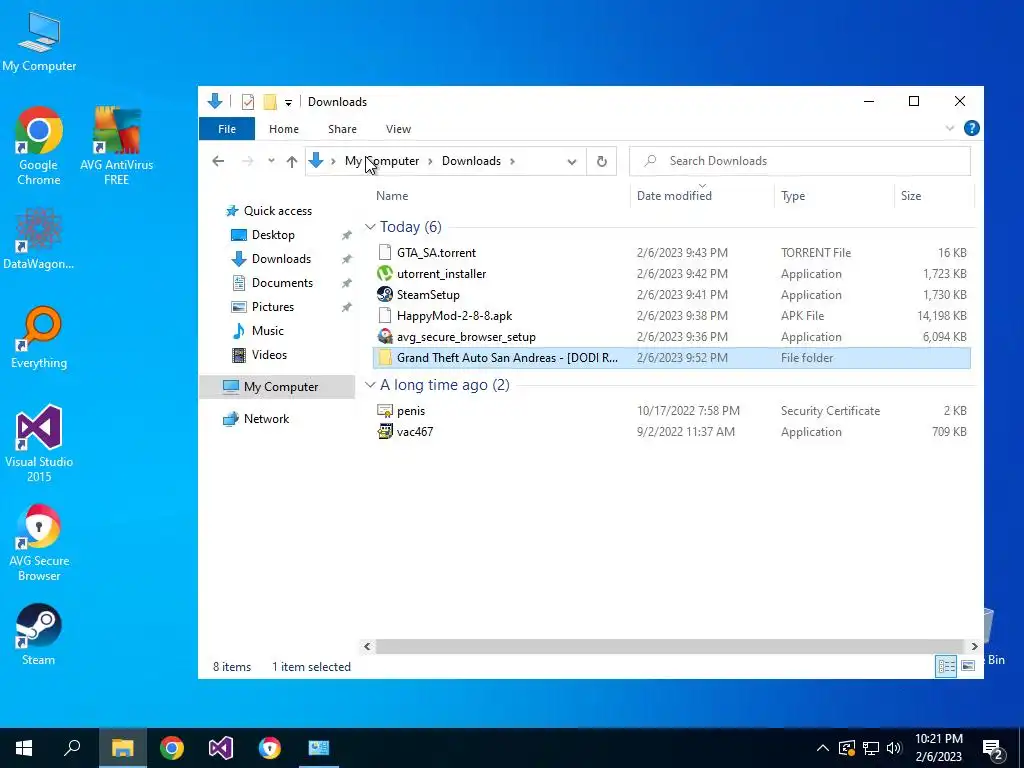Click the Properties icon in quick access toolbar
The width and height of the screenshot is (1024, 768).
click(248, 102)
